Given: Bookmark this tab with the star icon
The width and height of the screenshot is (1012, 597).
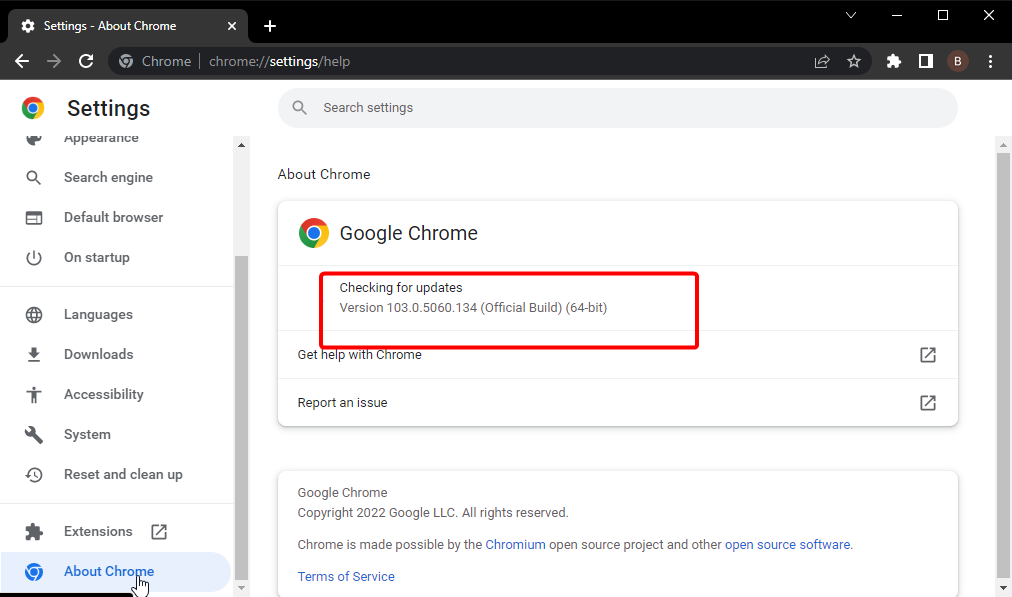Looking at the screenshot, I should coord(854,61).
